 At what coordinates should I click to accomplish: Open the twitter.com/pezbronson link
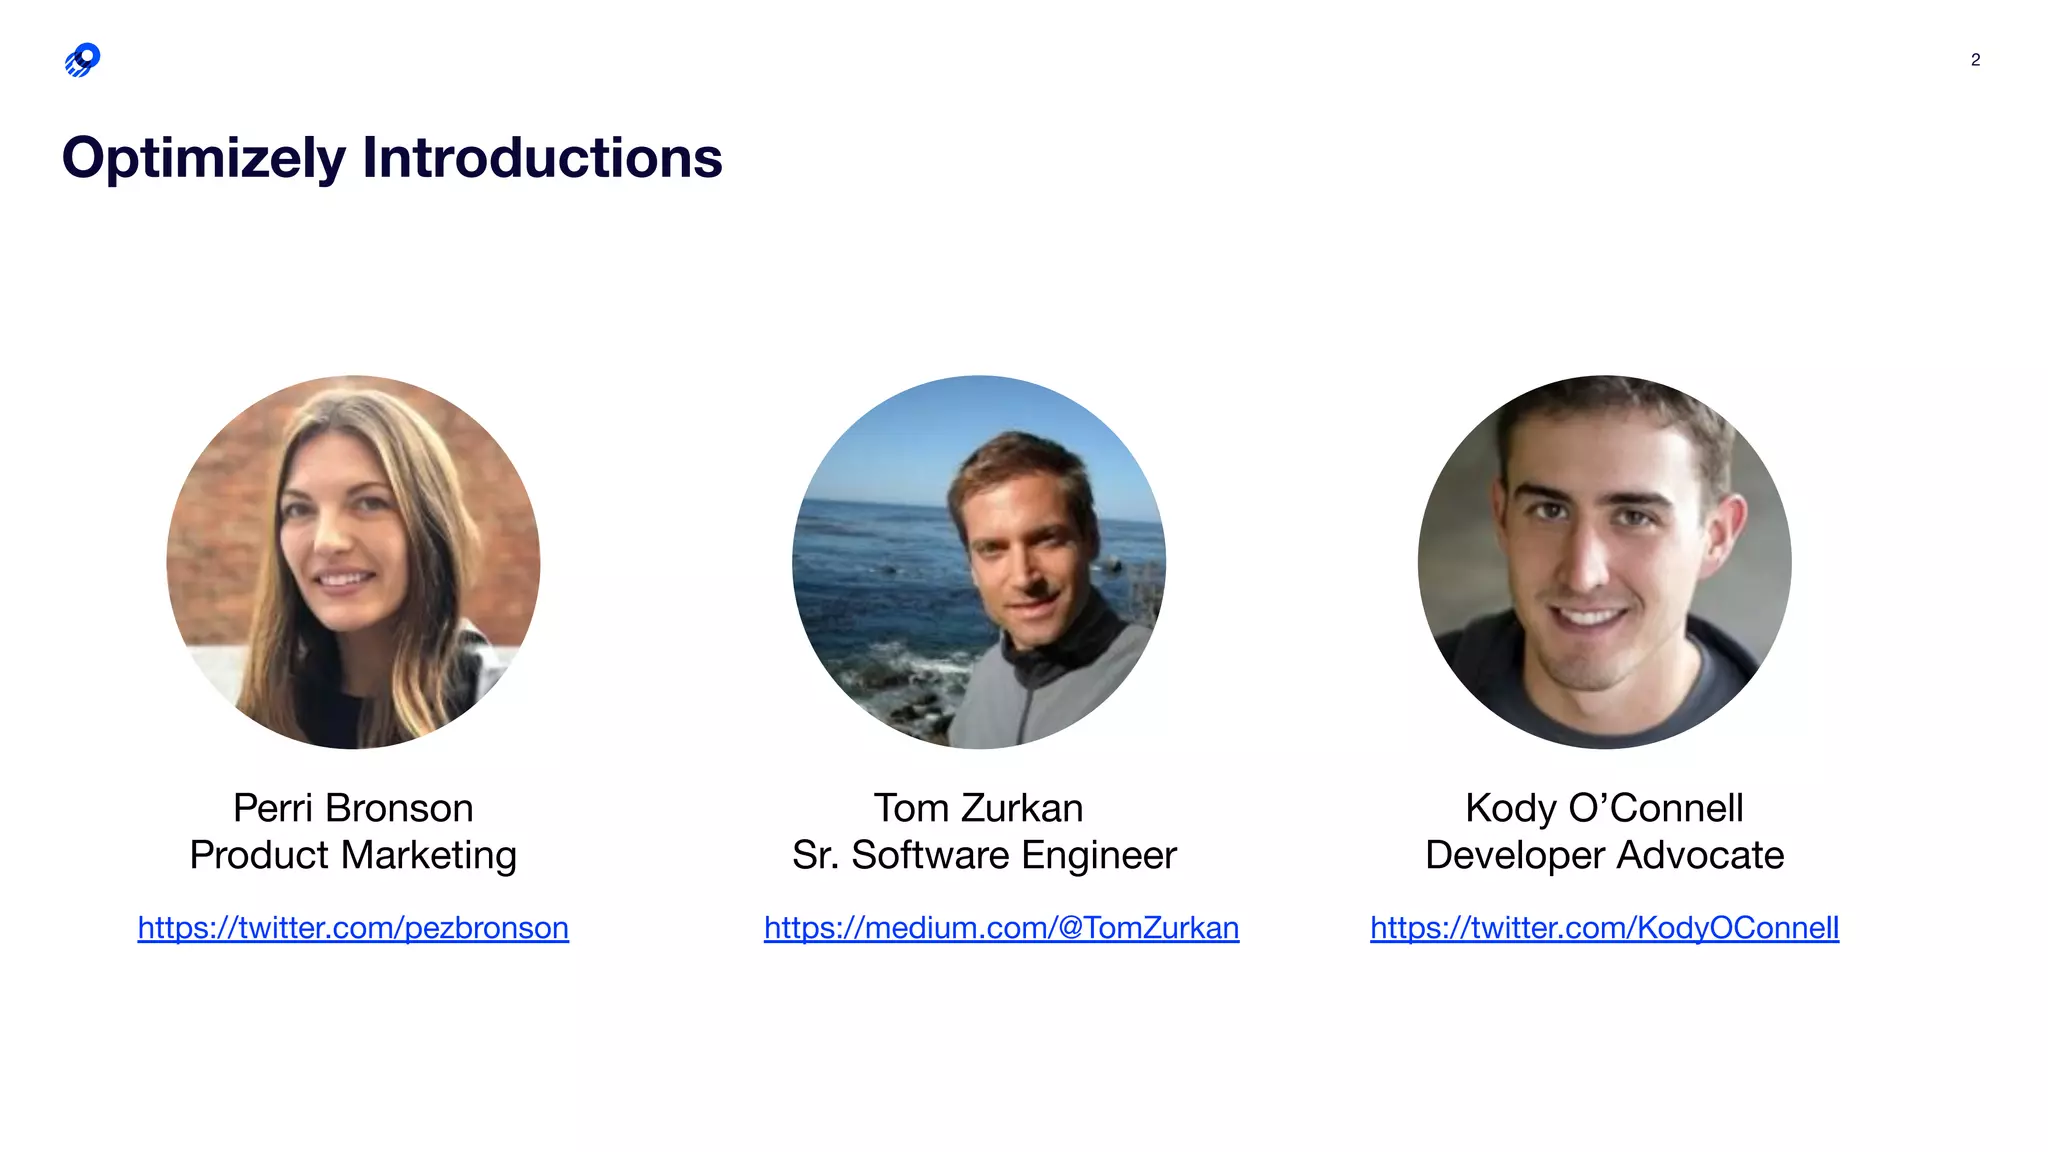point(353,928)
